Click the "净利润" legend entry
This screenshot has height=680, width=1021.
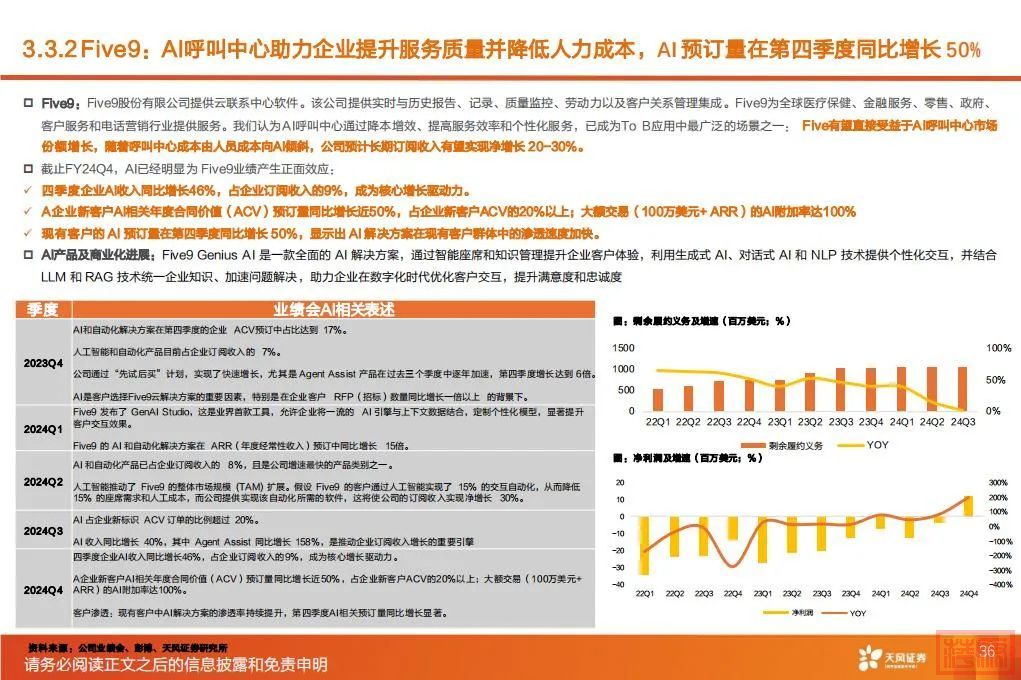click(x=789, y=613)
